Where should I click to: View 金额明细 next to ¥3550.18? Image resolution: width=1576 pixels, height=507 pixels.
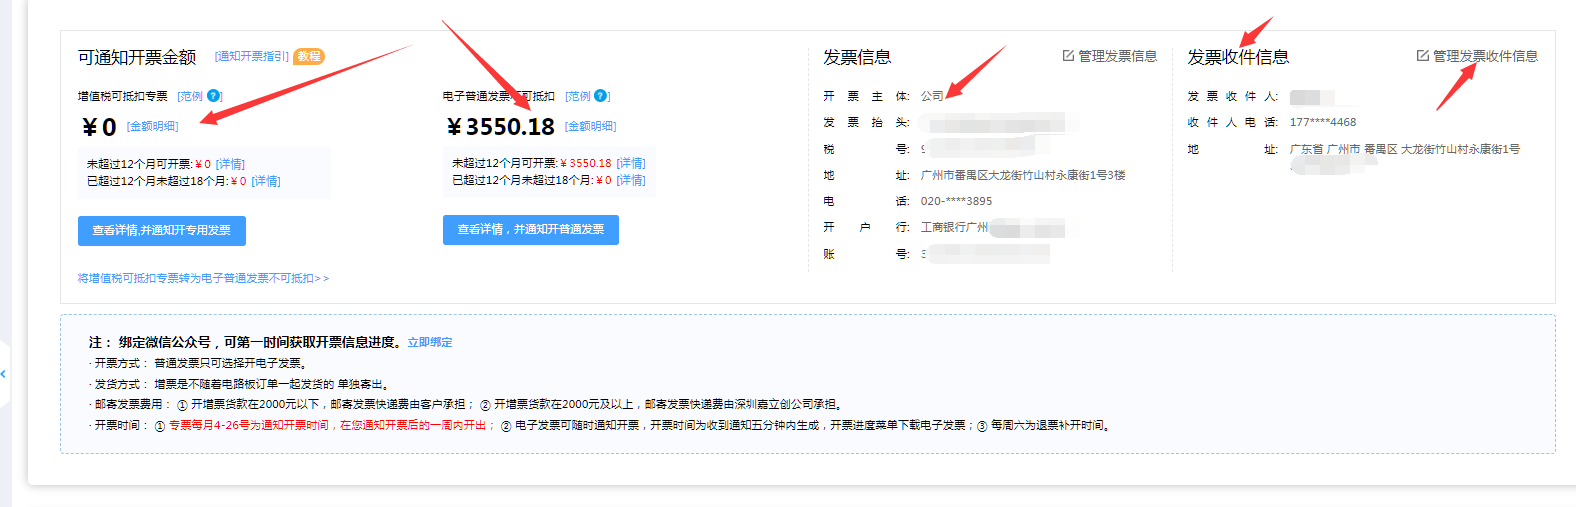coord(591,127)
